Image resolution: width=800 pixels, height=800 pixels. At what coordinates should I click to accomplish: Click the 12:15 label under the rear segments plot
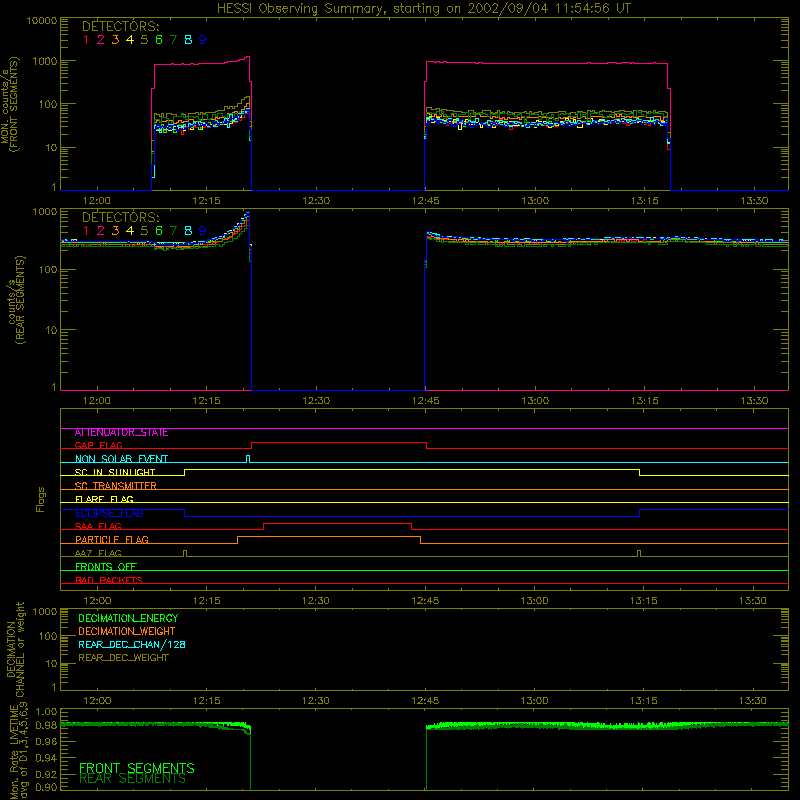coord(206,401)
